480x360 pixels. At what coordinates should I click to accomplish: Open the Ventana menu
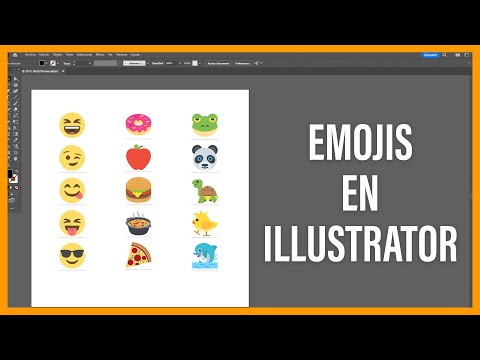pyautogui.click(x=121, y=55)
